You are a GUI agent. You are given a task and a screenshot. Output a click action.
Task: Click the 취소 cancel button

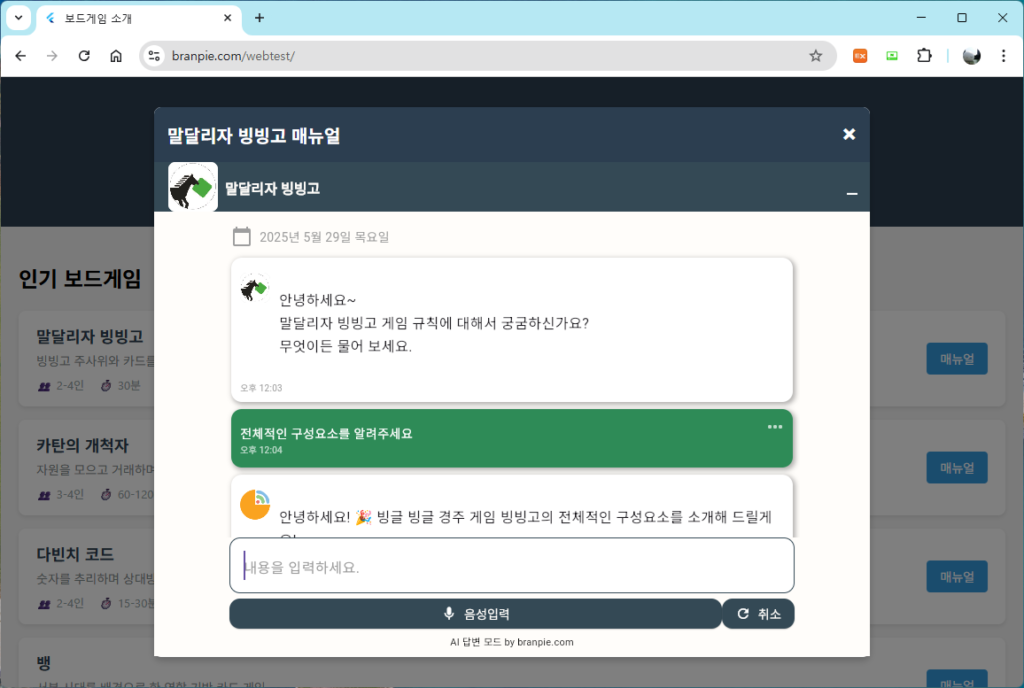click(x=758, y=614)
